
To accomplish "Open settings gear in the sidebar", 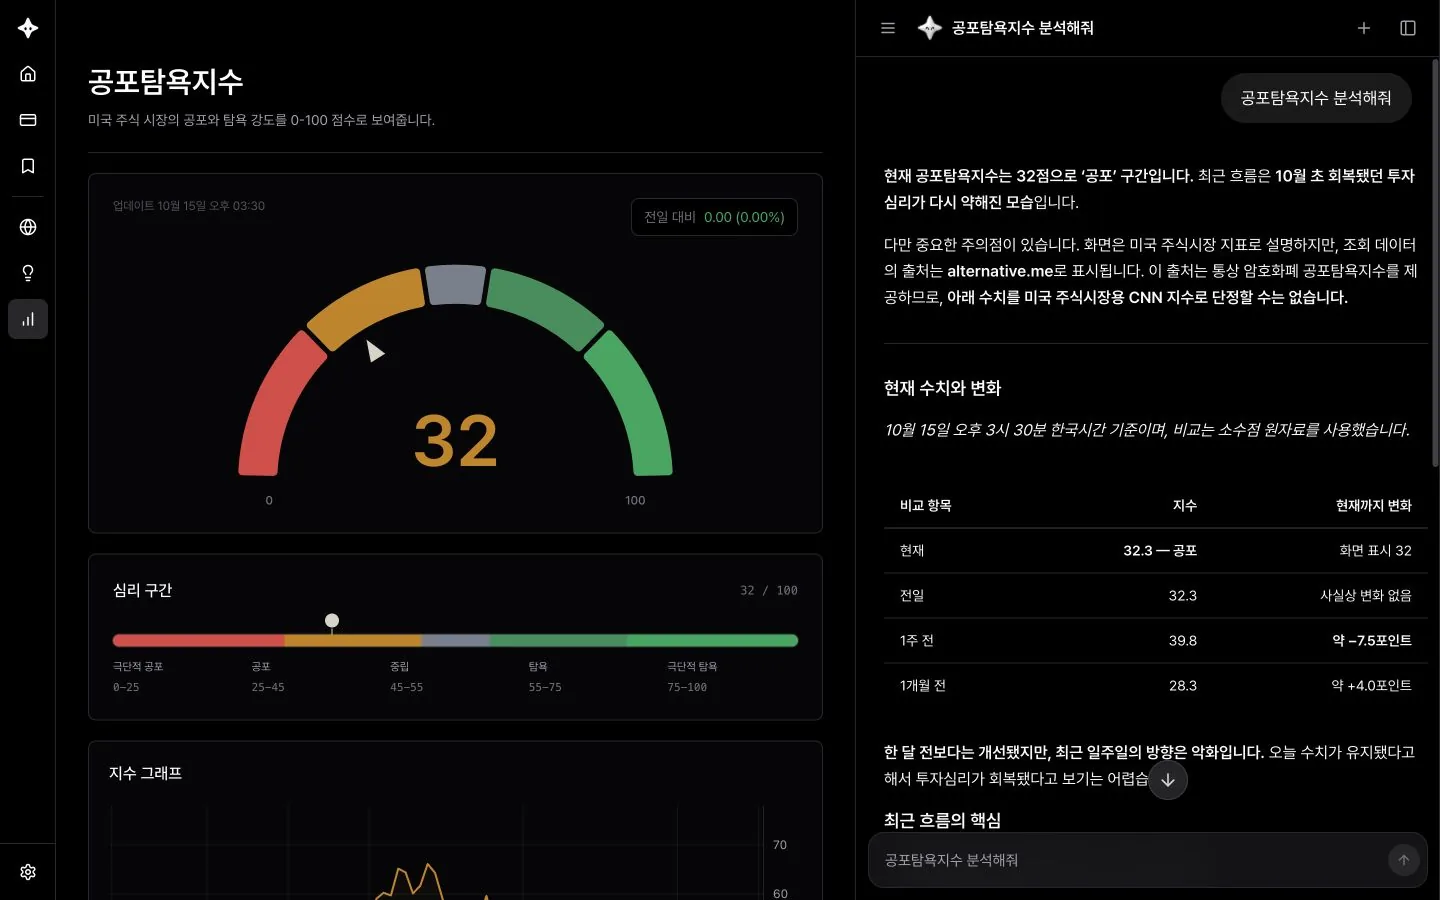I will (x=28, y=872).
